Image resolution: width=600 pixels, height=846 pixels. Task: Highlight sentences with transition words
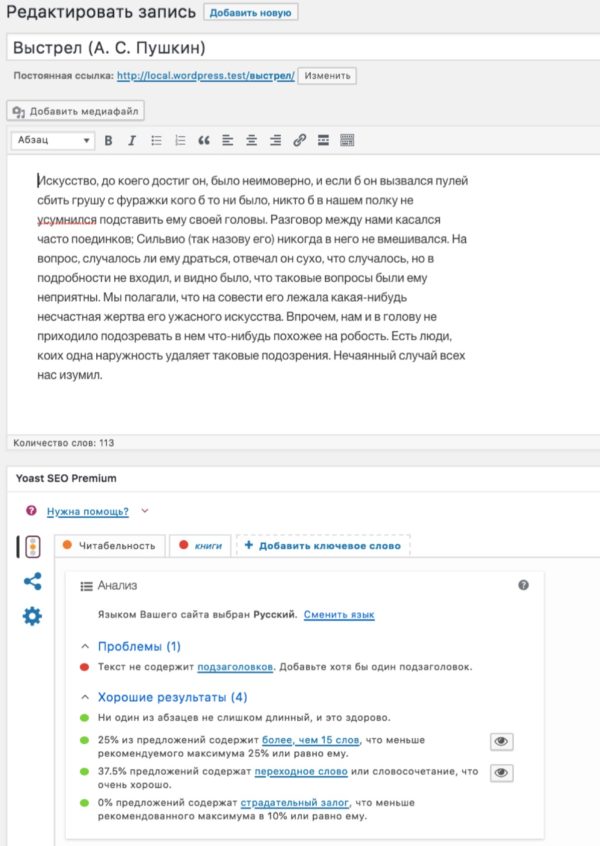click(501, 773)
